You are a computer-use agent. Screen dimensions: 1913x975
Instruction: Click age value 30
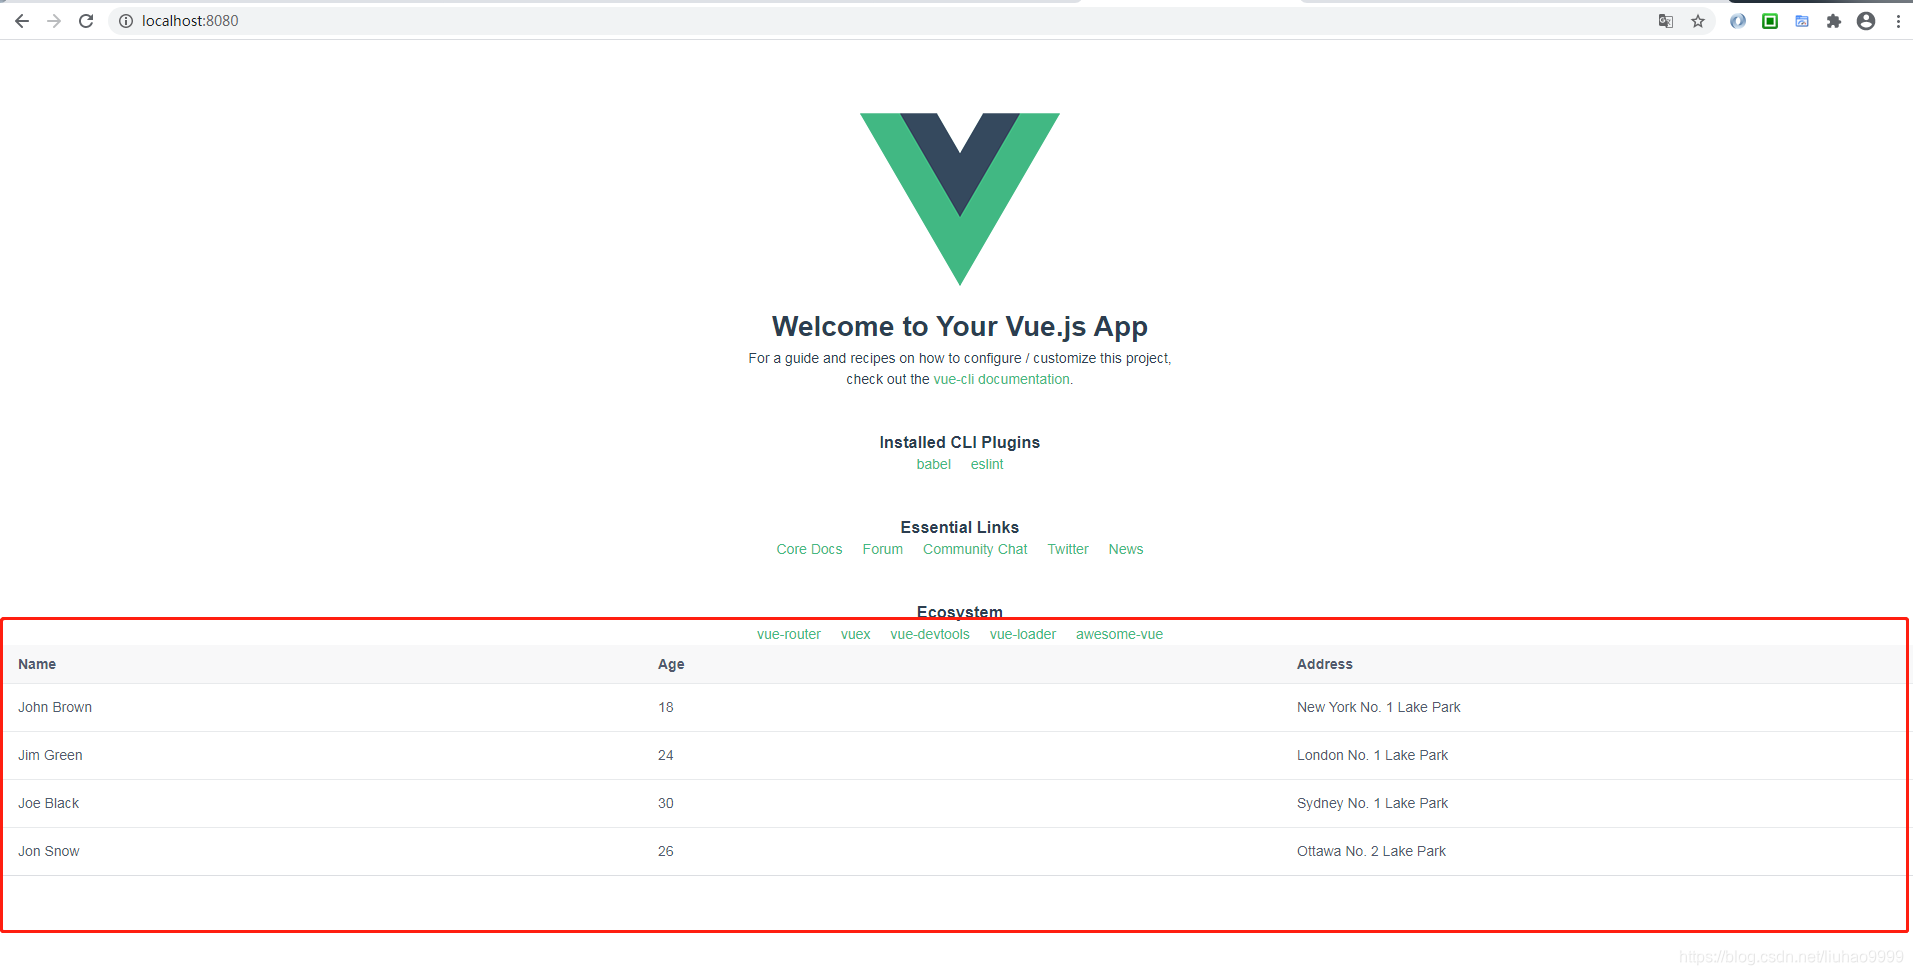[666, 804]
